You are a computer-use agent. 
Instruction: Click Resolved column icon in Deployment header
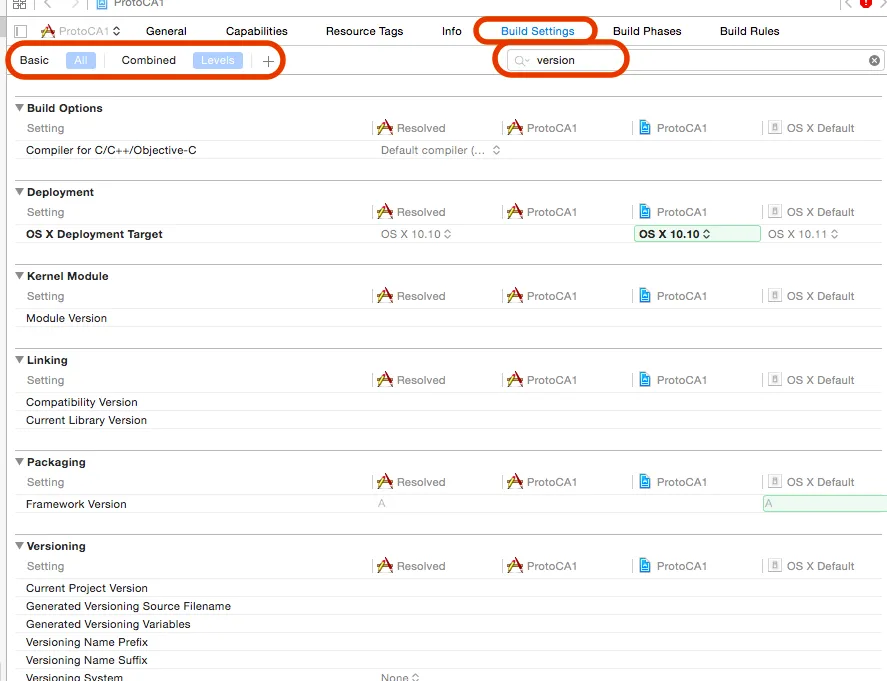[x=385, y=212]
